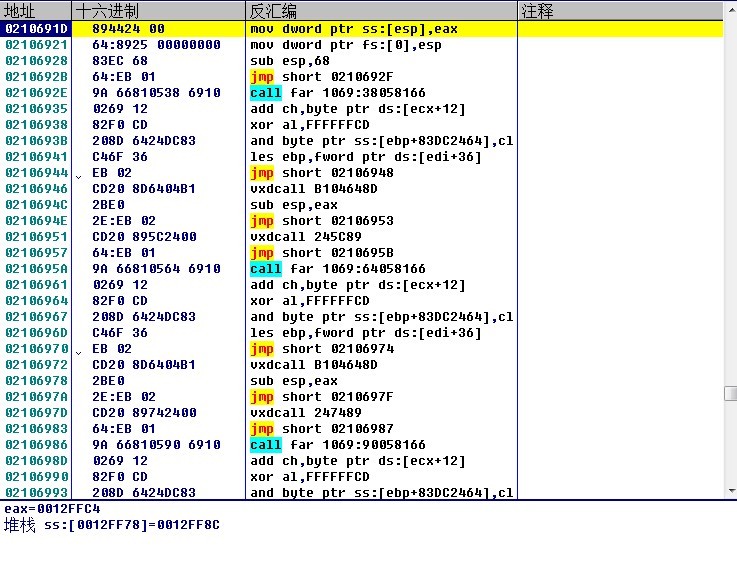Select address row 02106944
This screenshot has width=737, height=564.
click(36, 172)
